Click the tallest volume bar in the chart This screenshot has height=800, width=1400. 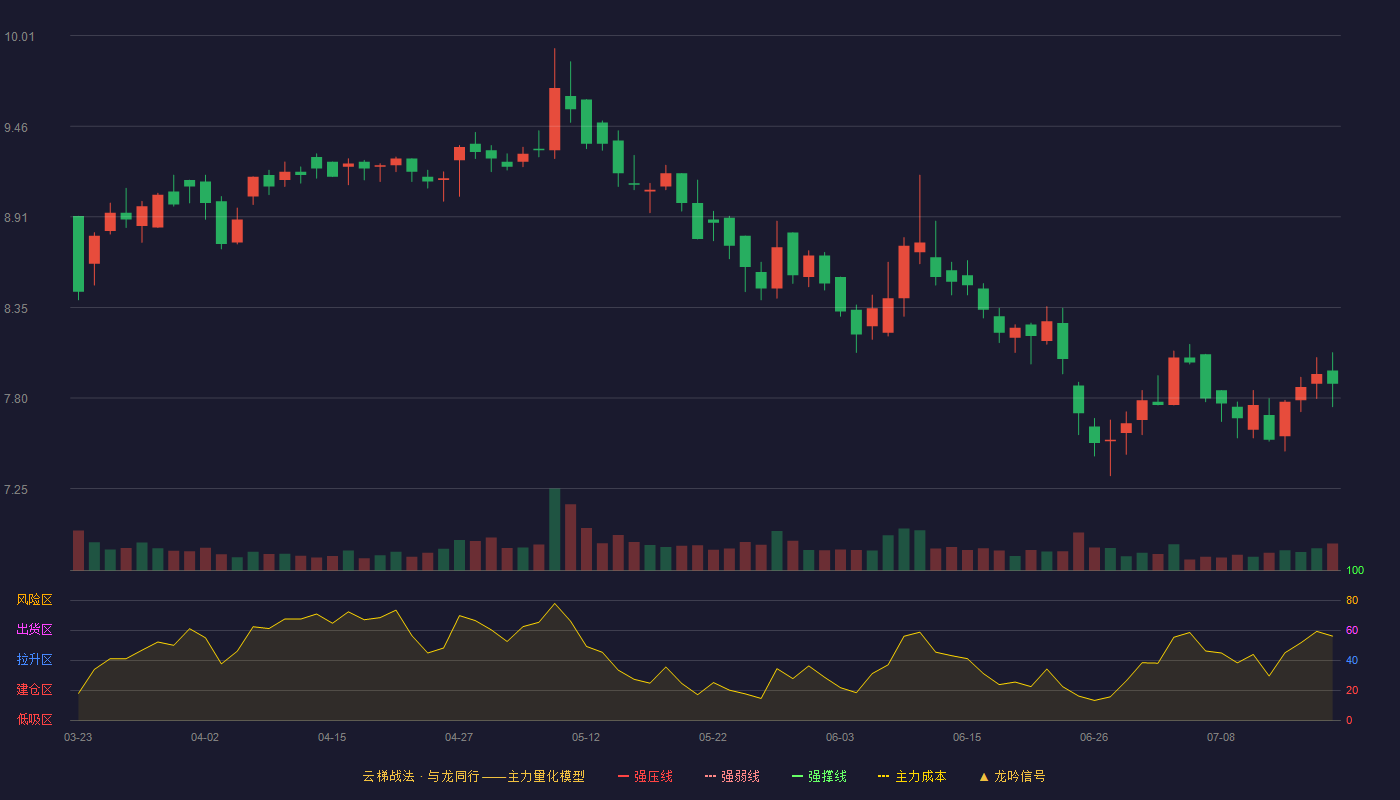554,529
